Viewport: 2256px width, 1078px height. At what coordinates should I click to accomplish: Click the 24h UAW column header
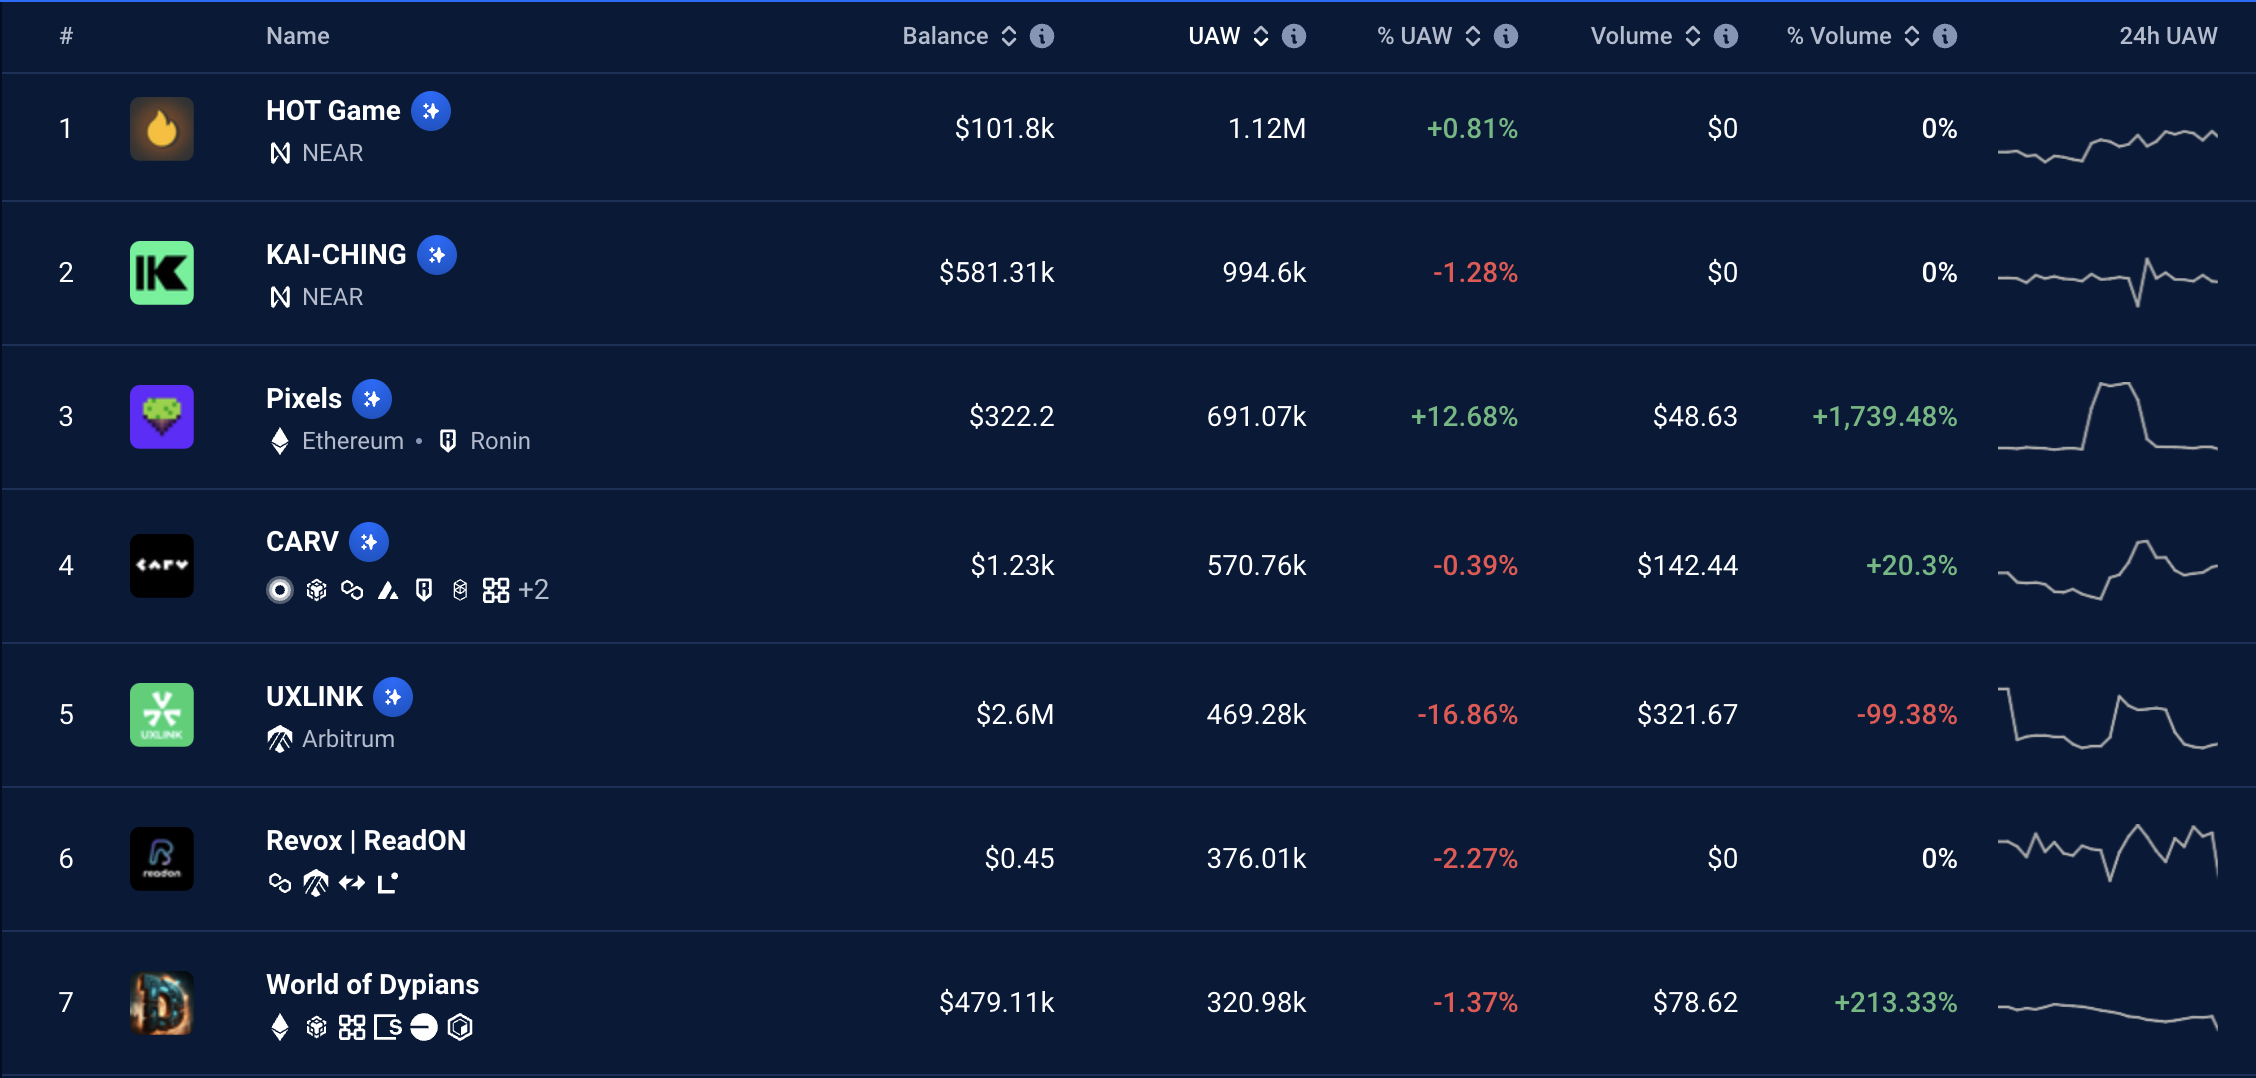pos(2168,36)
